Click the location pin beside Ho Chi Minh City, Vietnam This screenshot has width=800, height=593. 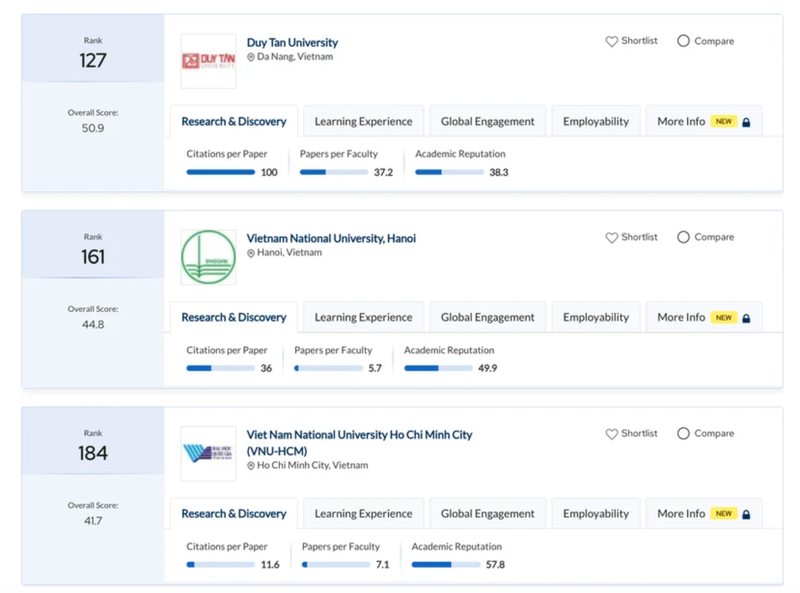251,466
